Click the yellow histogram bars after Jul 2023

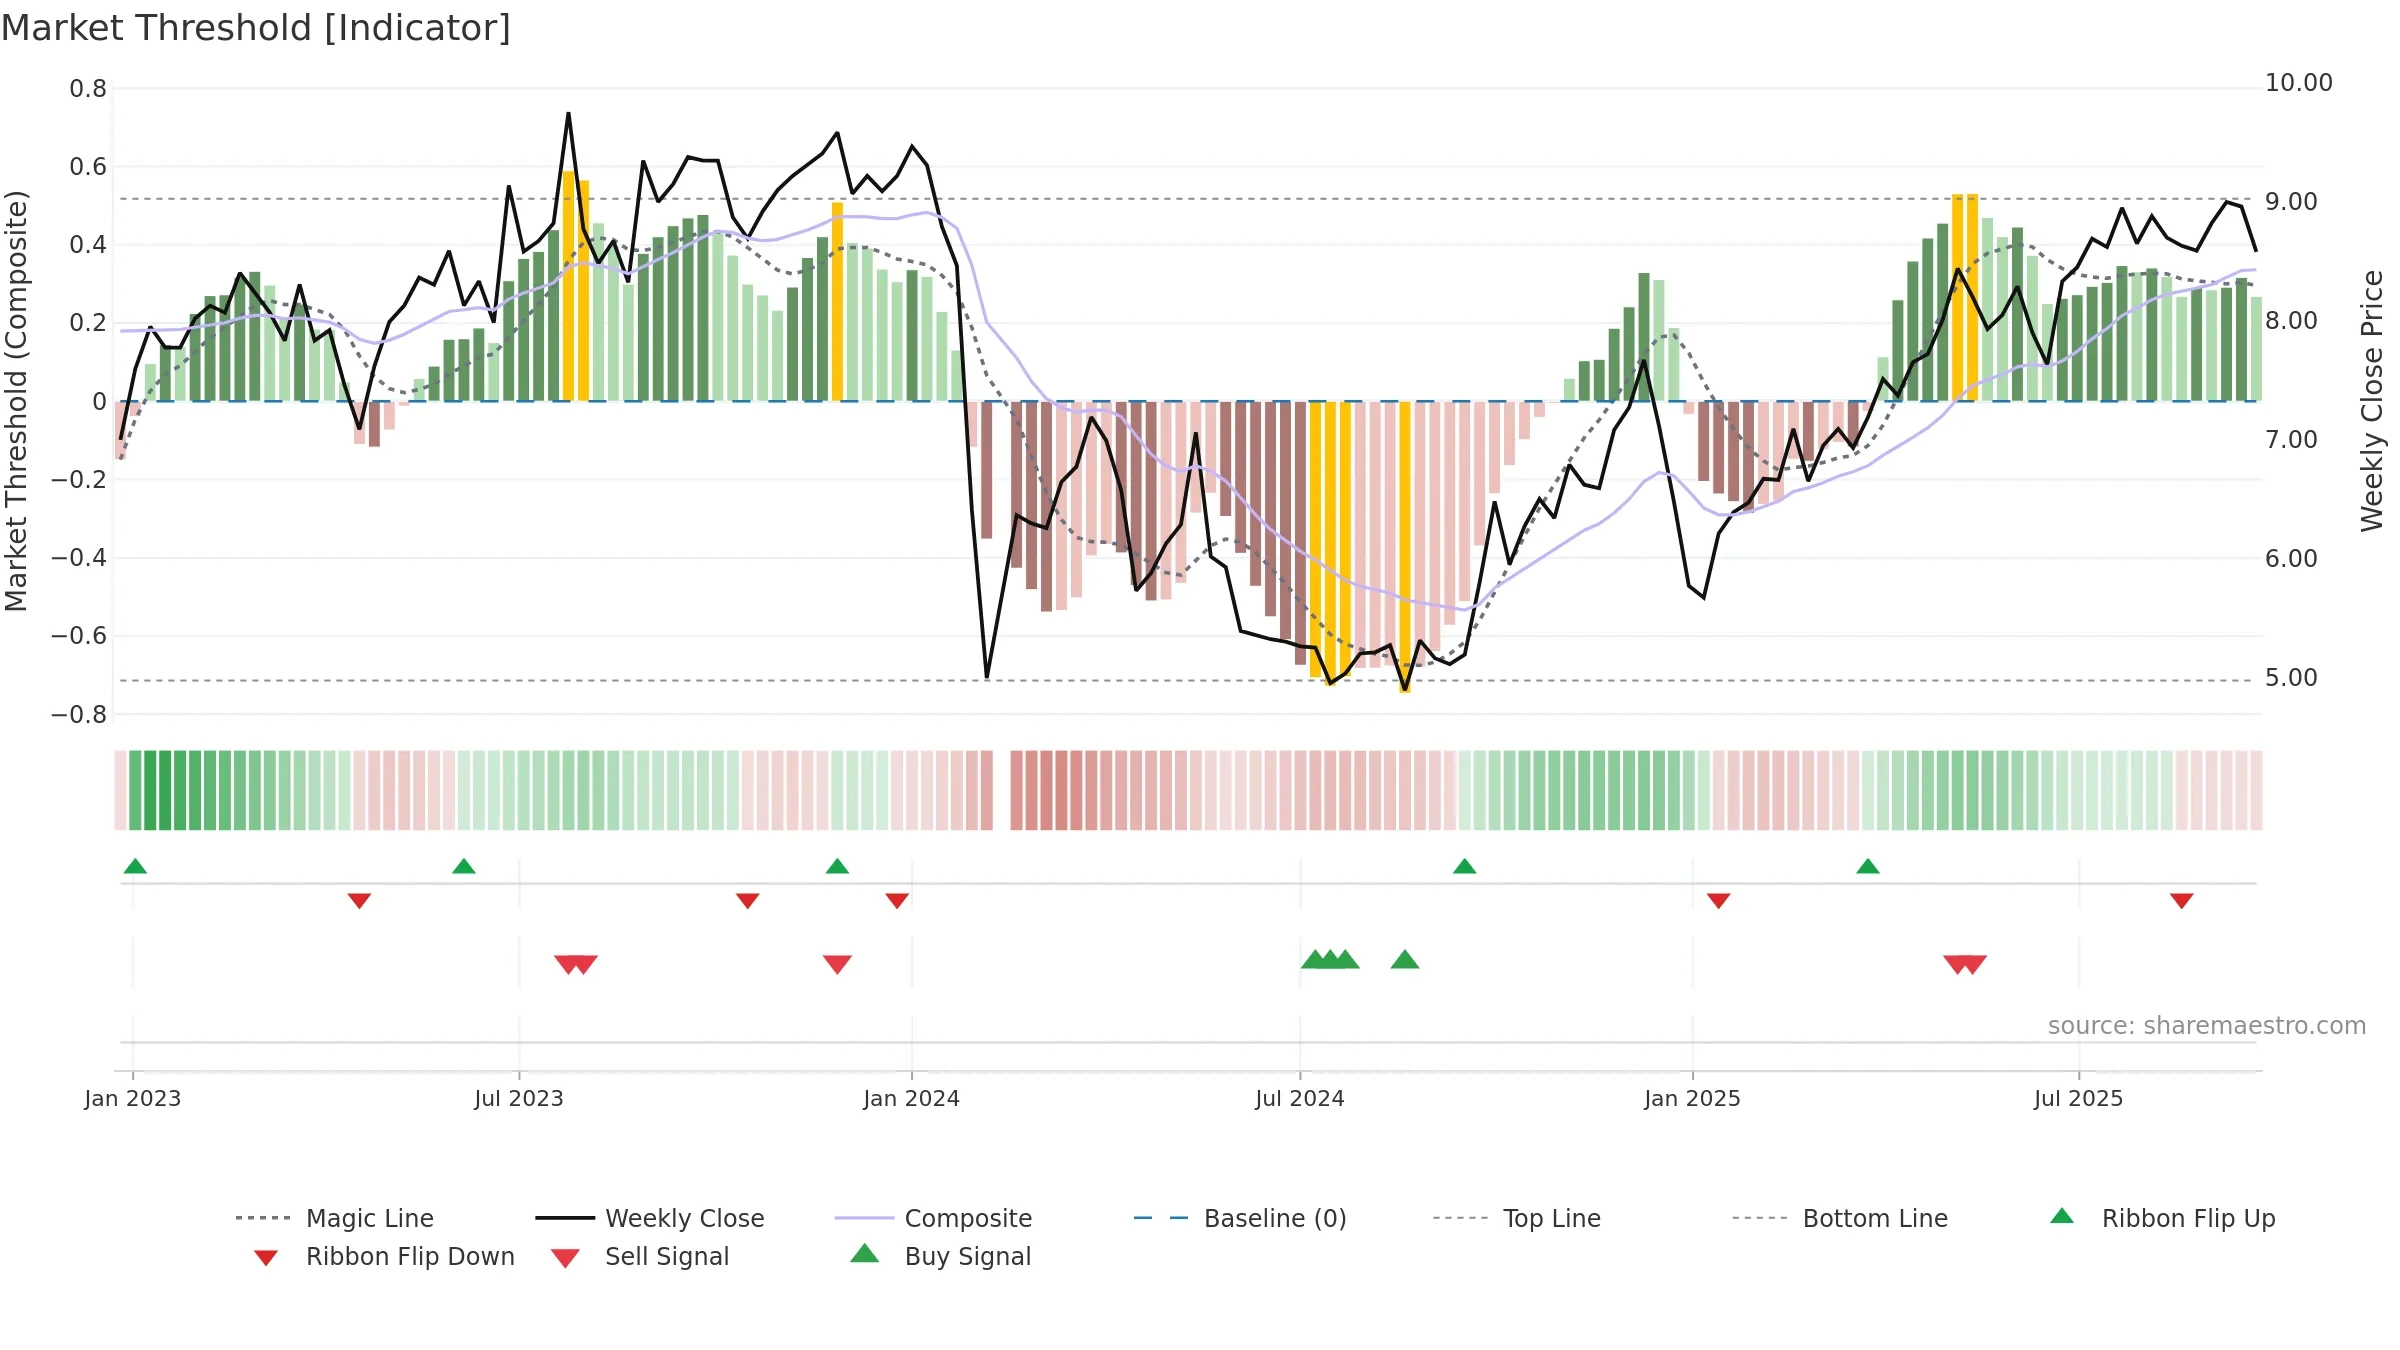[576, 286]
